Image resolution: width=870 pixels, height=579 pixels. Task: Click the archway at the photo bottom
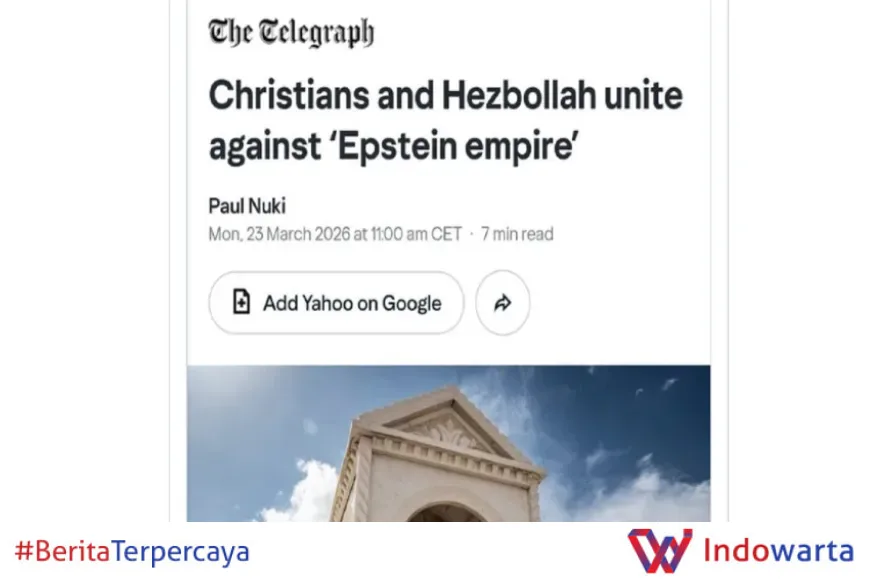447,513
